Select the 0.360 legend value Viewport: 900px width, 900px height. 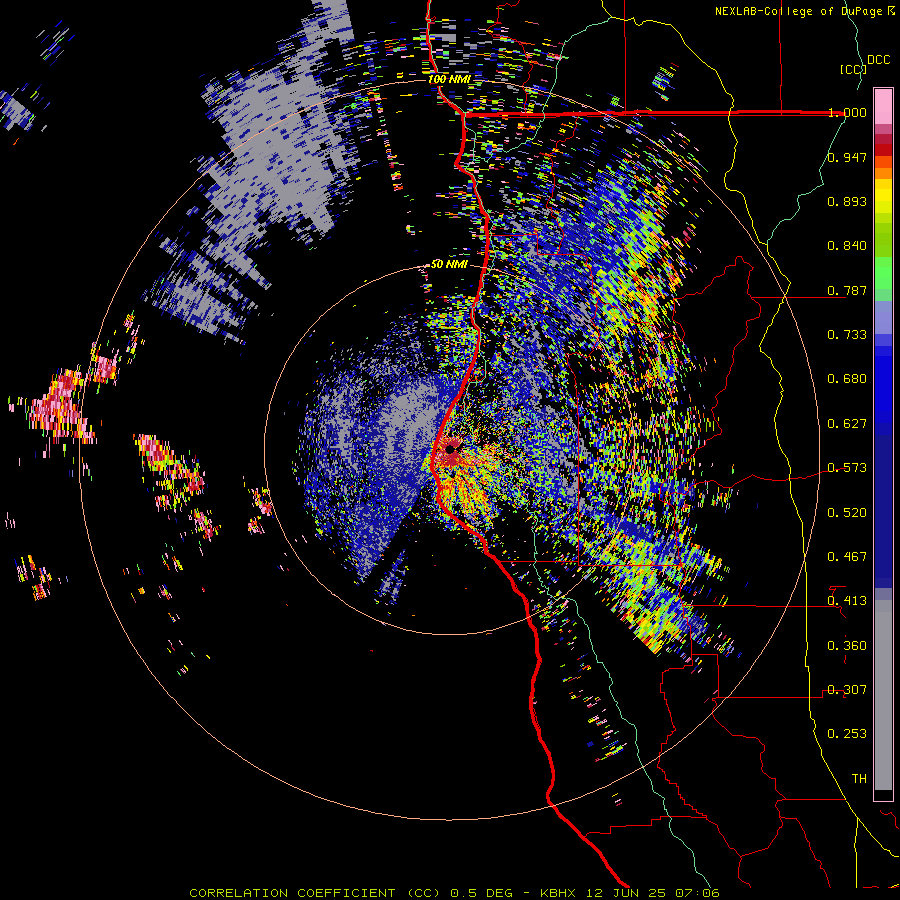point(847,646)
